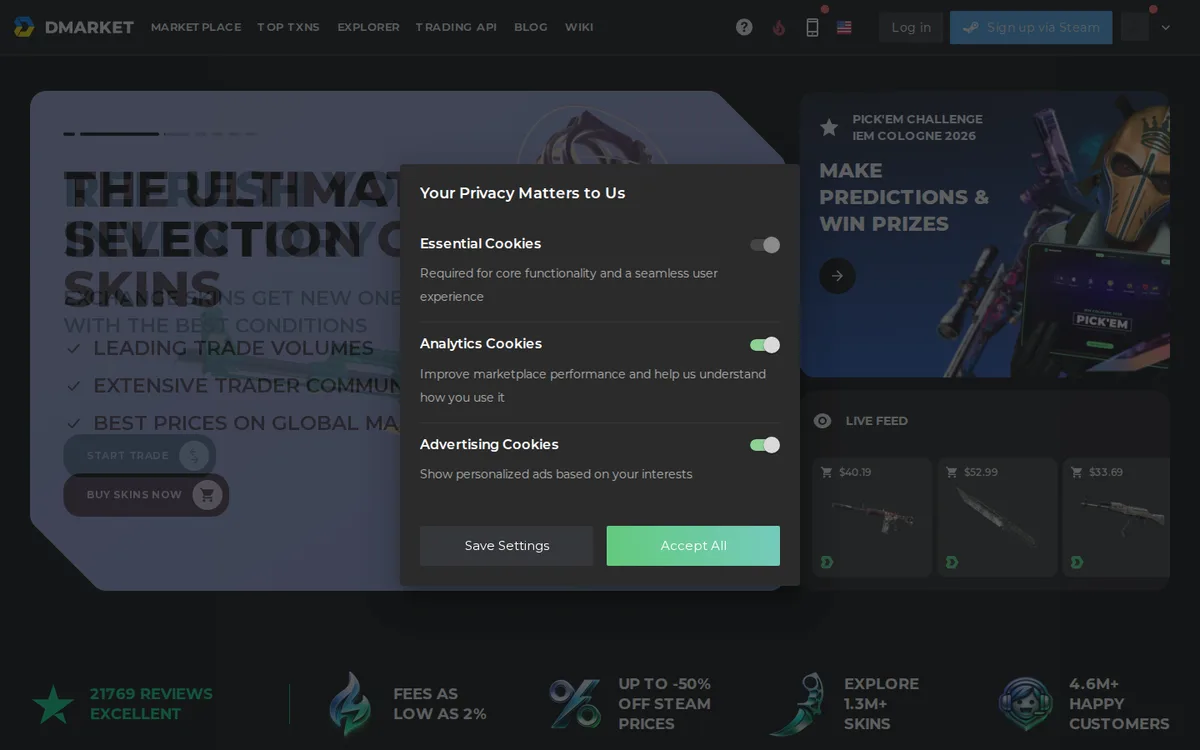
Task: Open the Wiki menu item
Action: [x=579, y=27]
